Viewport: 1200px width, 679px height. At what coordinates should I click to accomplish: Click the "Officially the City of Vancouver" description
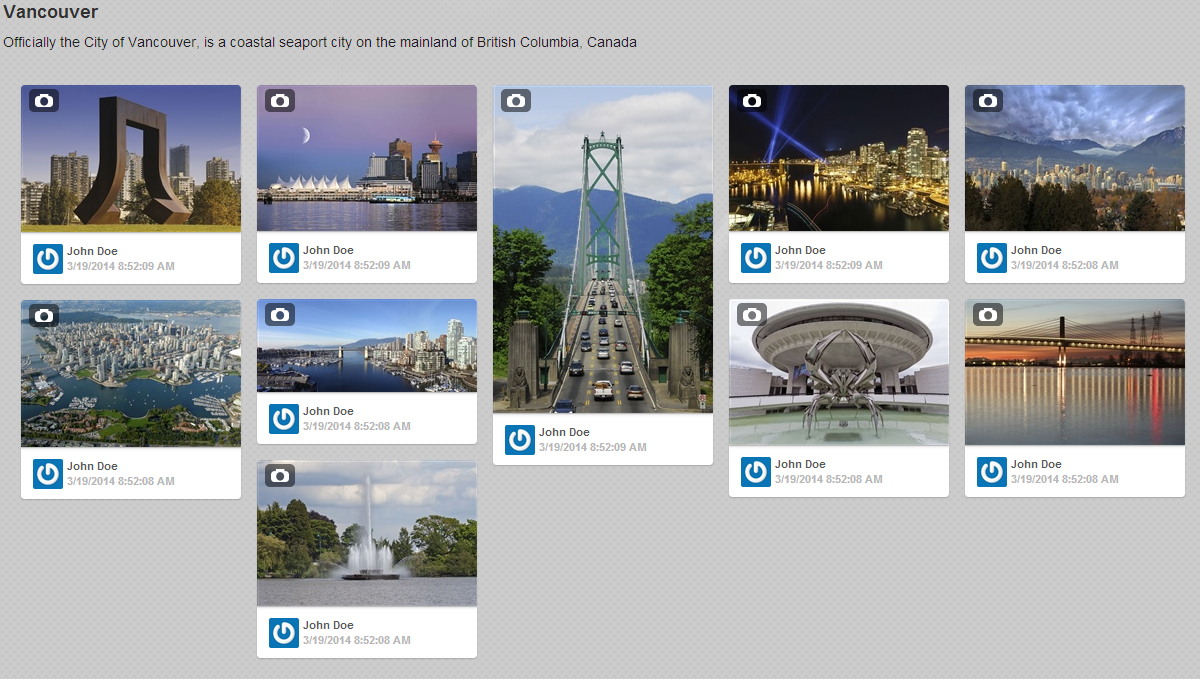click(x=320, y=43)
